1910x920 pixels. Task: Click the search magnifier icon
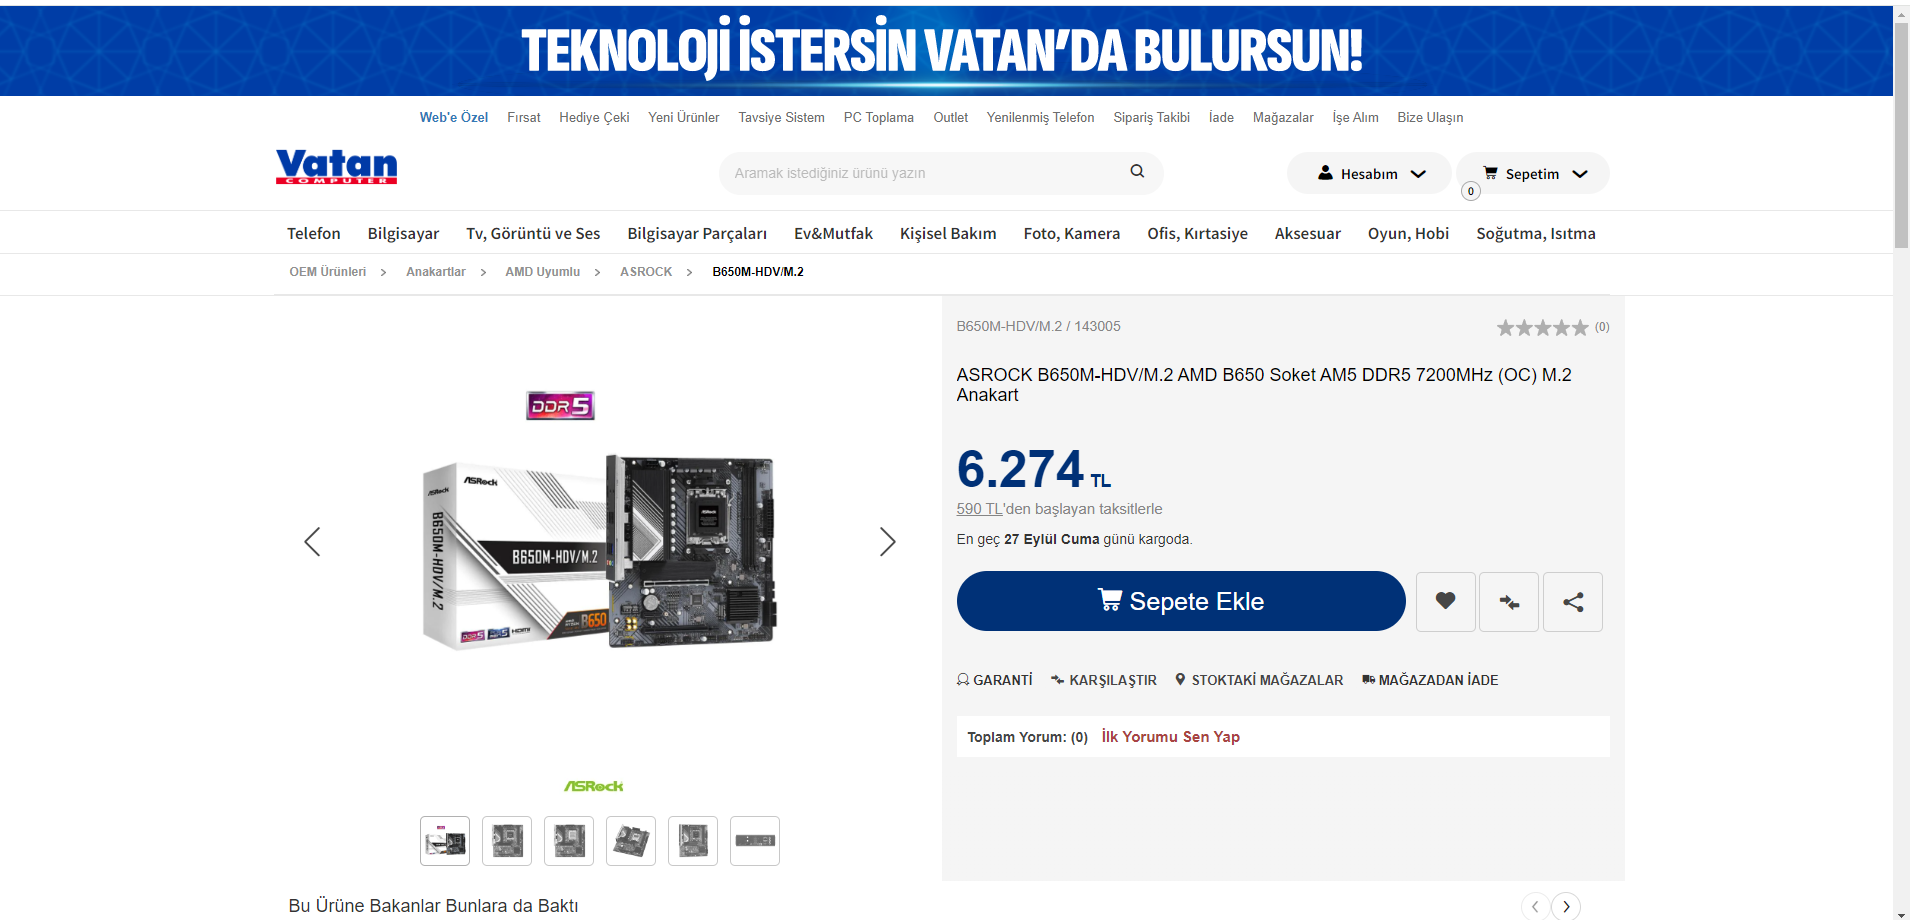point(1137,172)
